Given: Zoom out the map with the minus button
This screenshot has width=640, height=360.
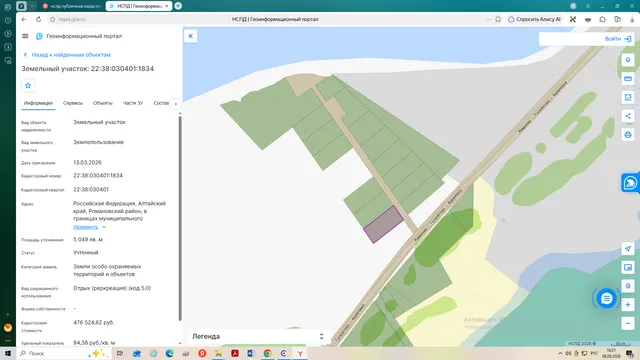Looking at the screenshot, I should (628, 323).
